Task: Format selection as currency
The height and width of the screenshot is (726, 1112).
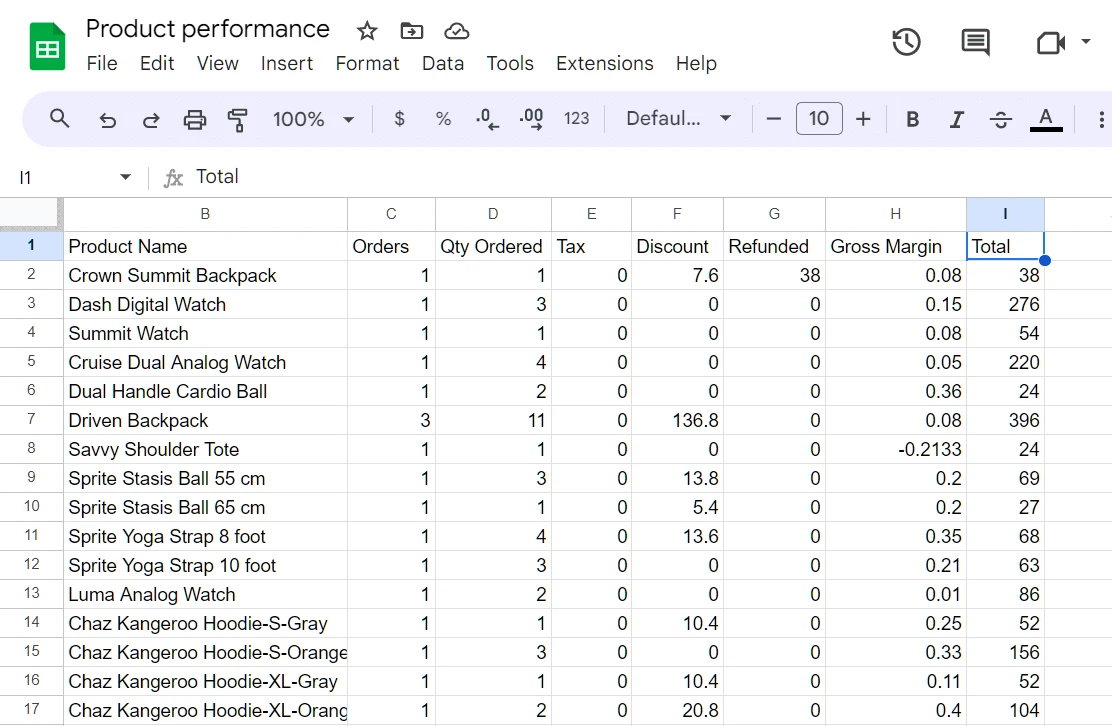Action: (x=398, y=118)
